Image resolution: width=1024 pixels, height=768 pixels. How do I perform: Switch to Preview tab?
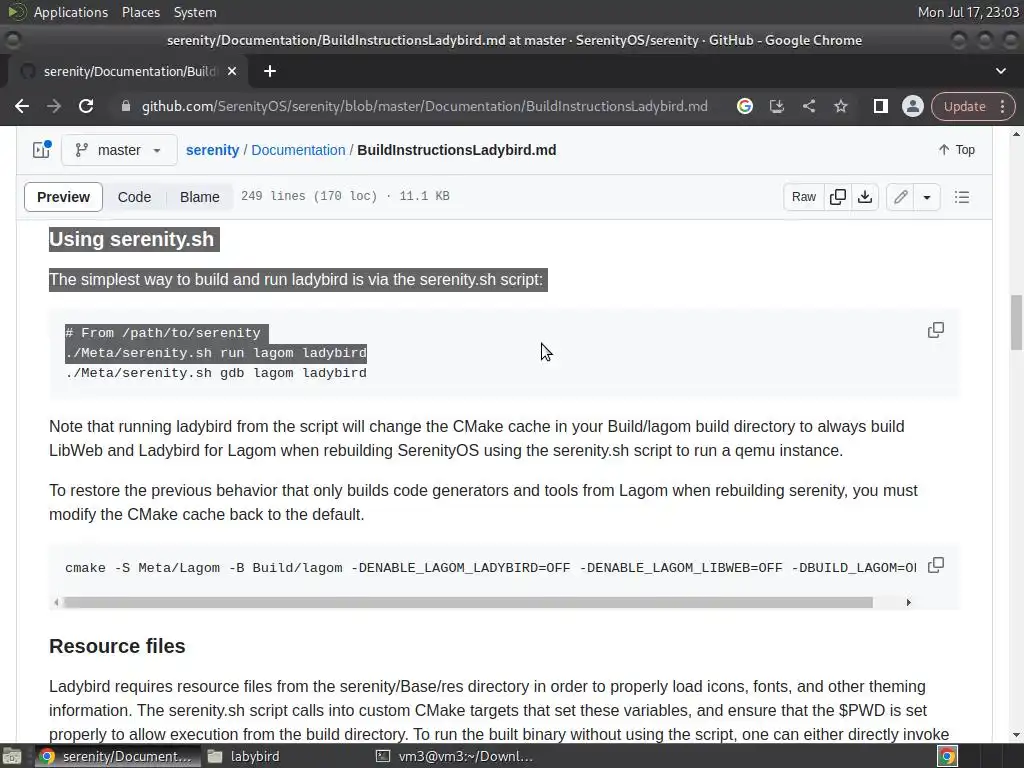[63, 197]
